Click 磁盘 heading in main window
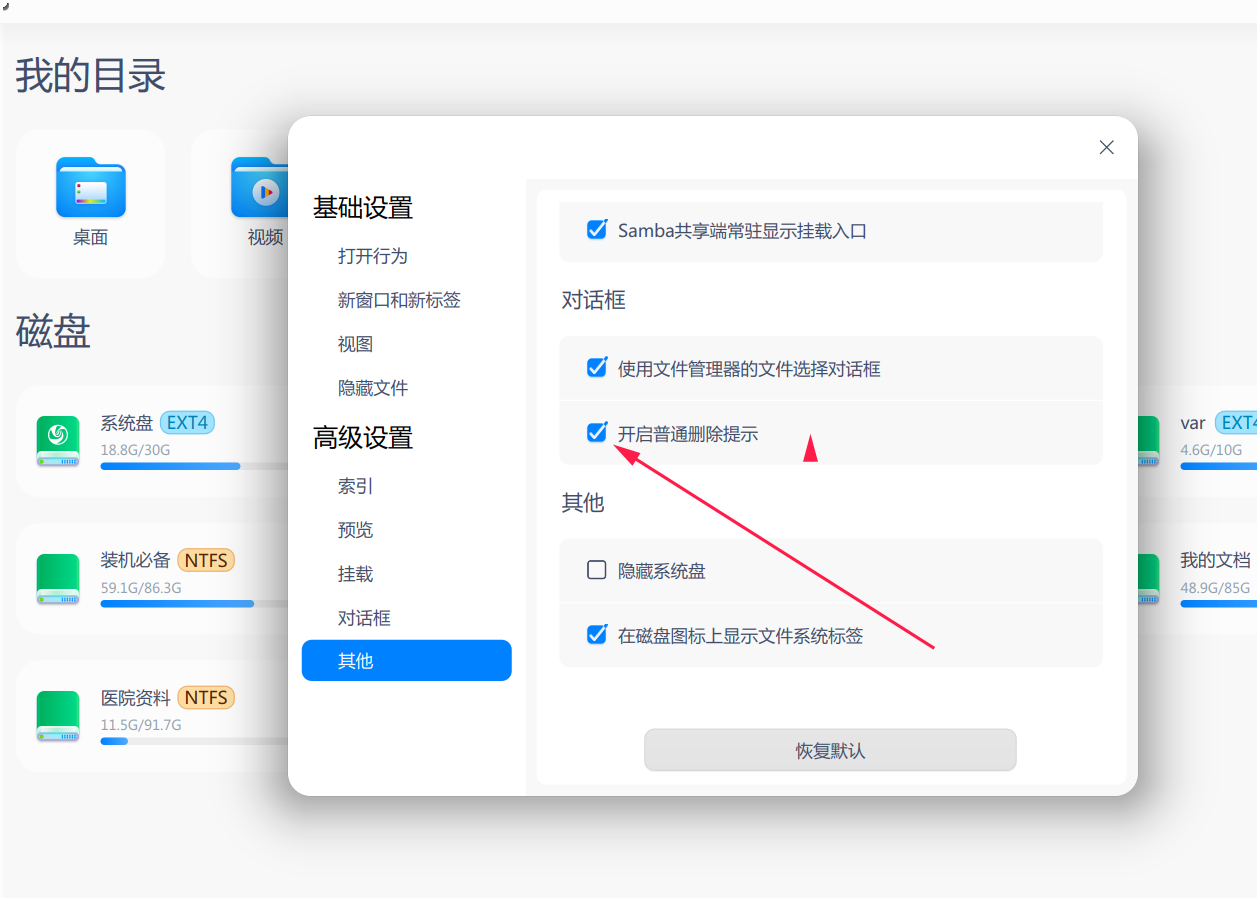 click(53, 331)
